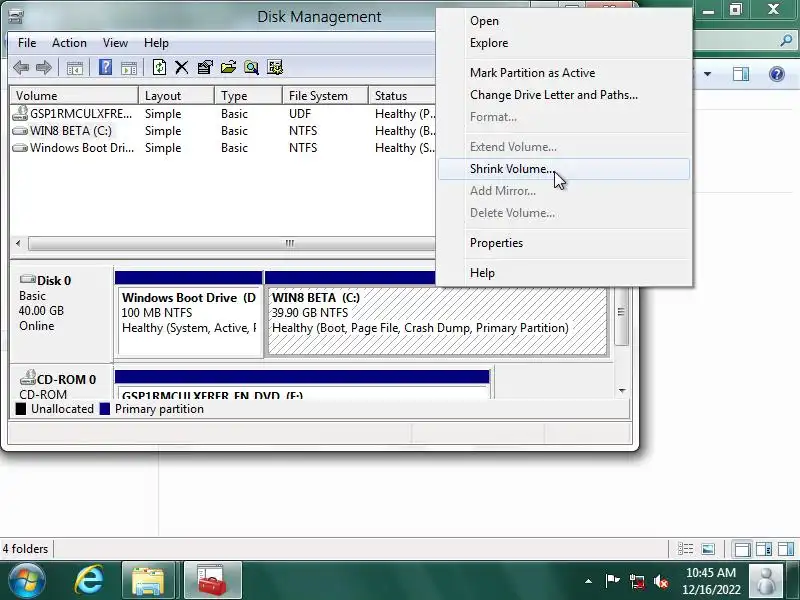Click the search magnifier in the Explorer window
Screen dimensions: 800x600
point(786,41)
